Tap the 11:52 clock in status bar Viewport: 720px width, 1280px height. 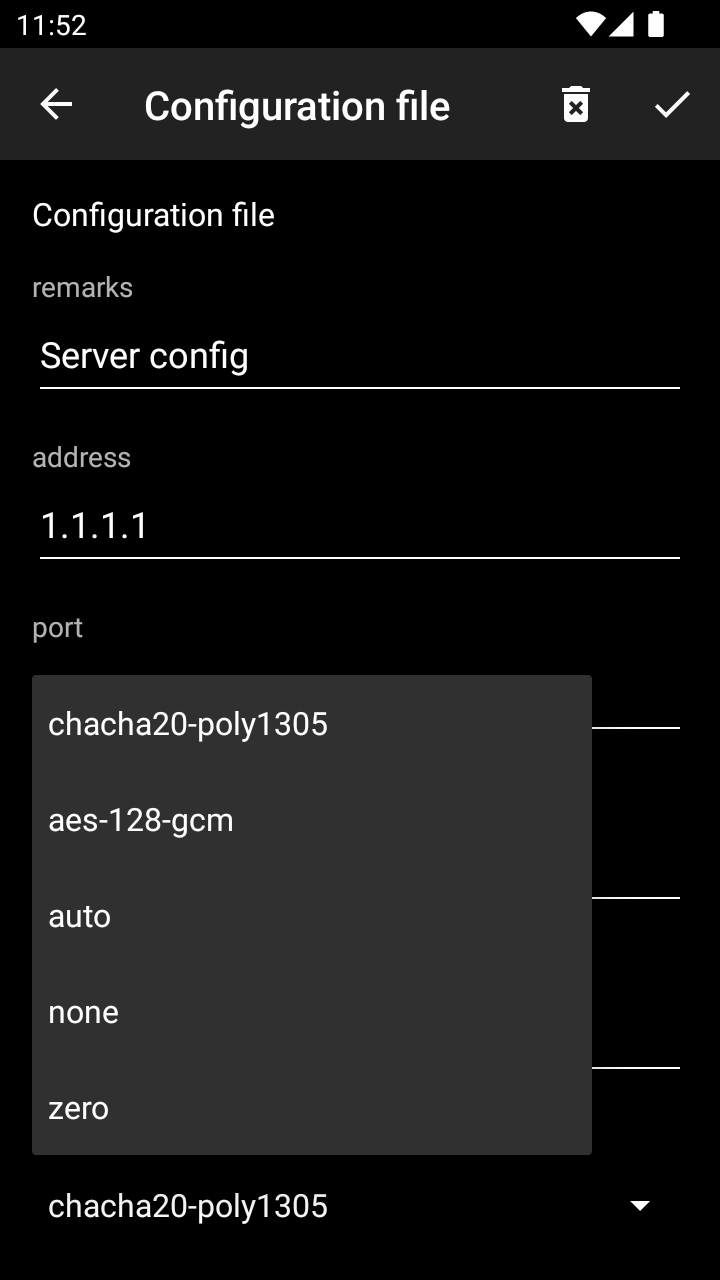tap(52, 25)
